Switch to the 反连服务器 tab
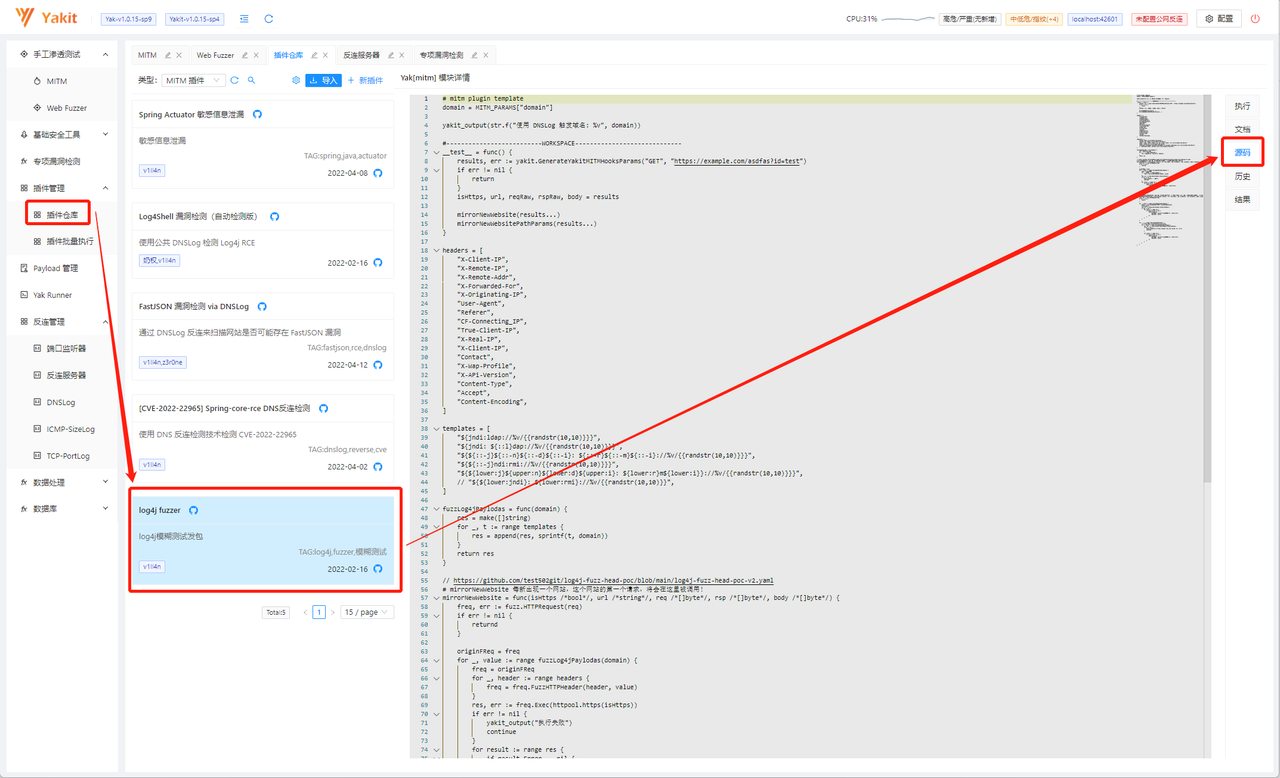1280x778 pixels. point(361,55)
